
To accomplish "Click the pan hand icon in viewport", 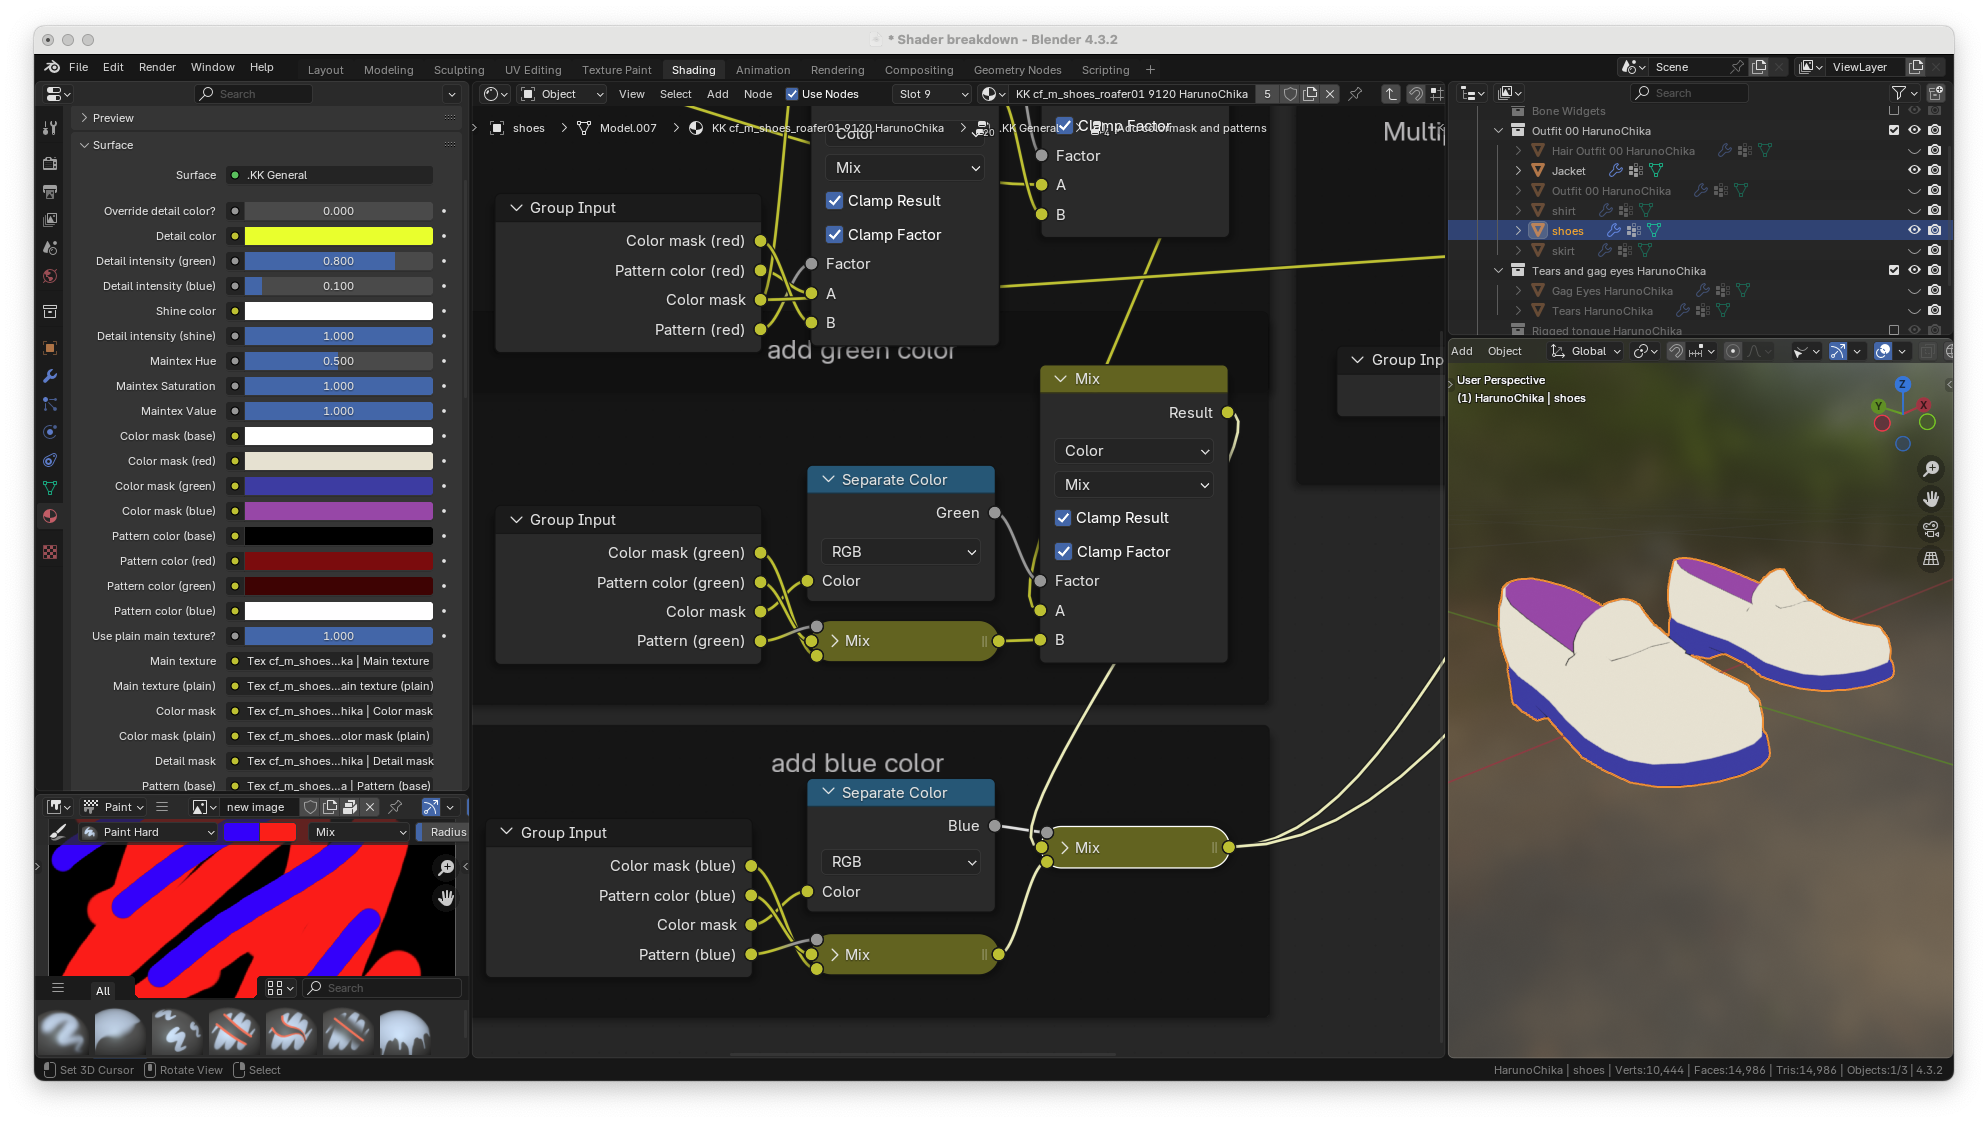I will (x=1931, y=498).
